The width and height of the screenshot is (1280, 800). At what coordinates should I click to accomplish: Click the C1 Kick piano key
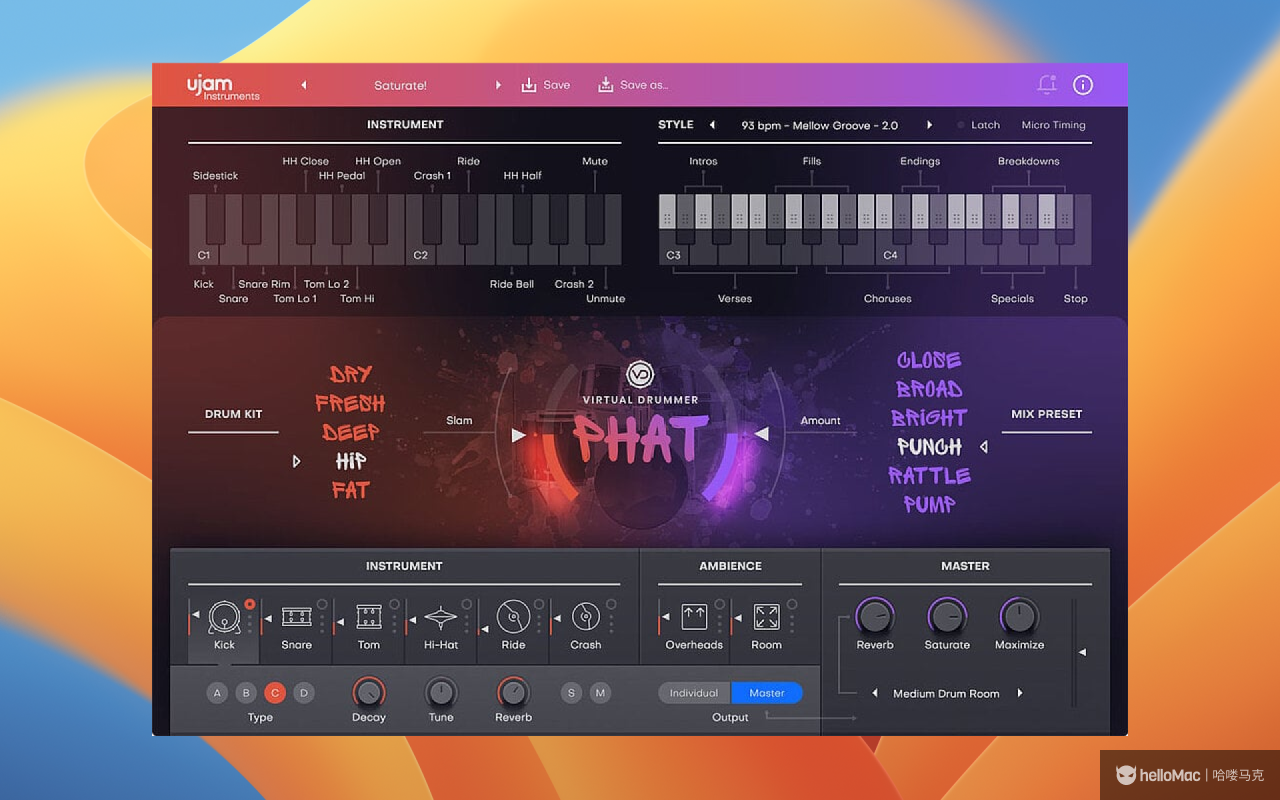click(x=204, y=230)
